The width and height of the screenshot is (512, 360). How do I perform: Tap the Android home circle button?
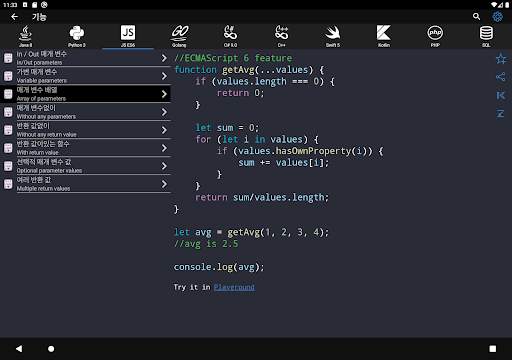(x=51, y=349)
